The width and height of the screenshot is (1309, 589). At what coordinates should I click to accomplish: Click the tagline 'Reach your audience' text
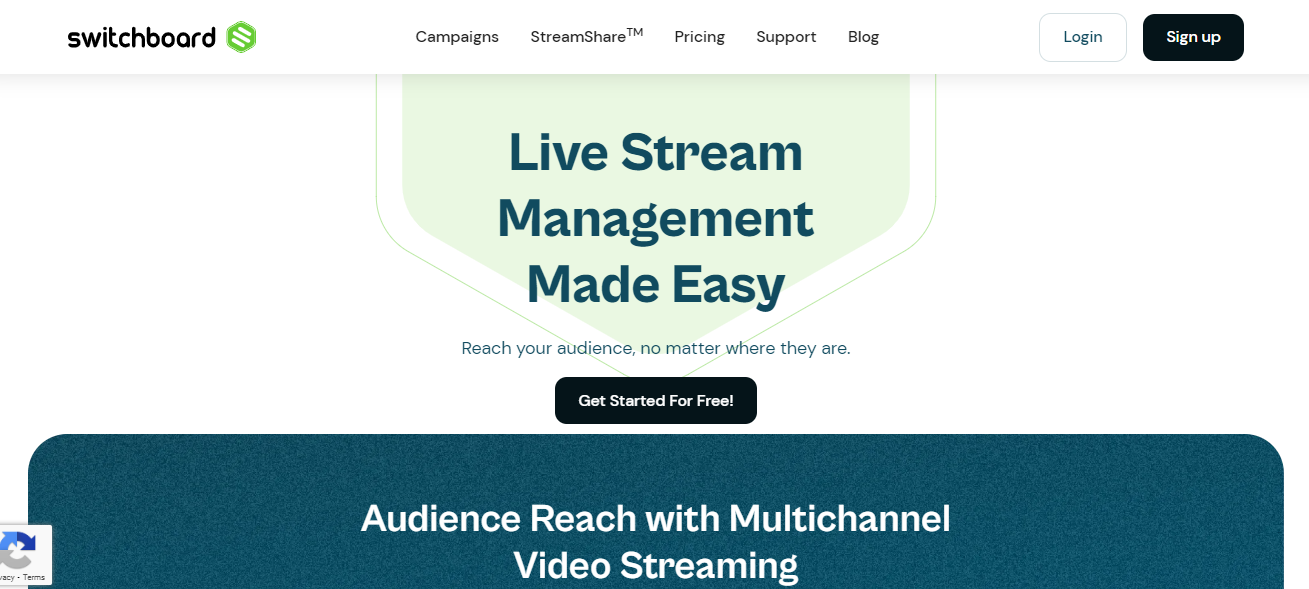(x=655, y=348)
